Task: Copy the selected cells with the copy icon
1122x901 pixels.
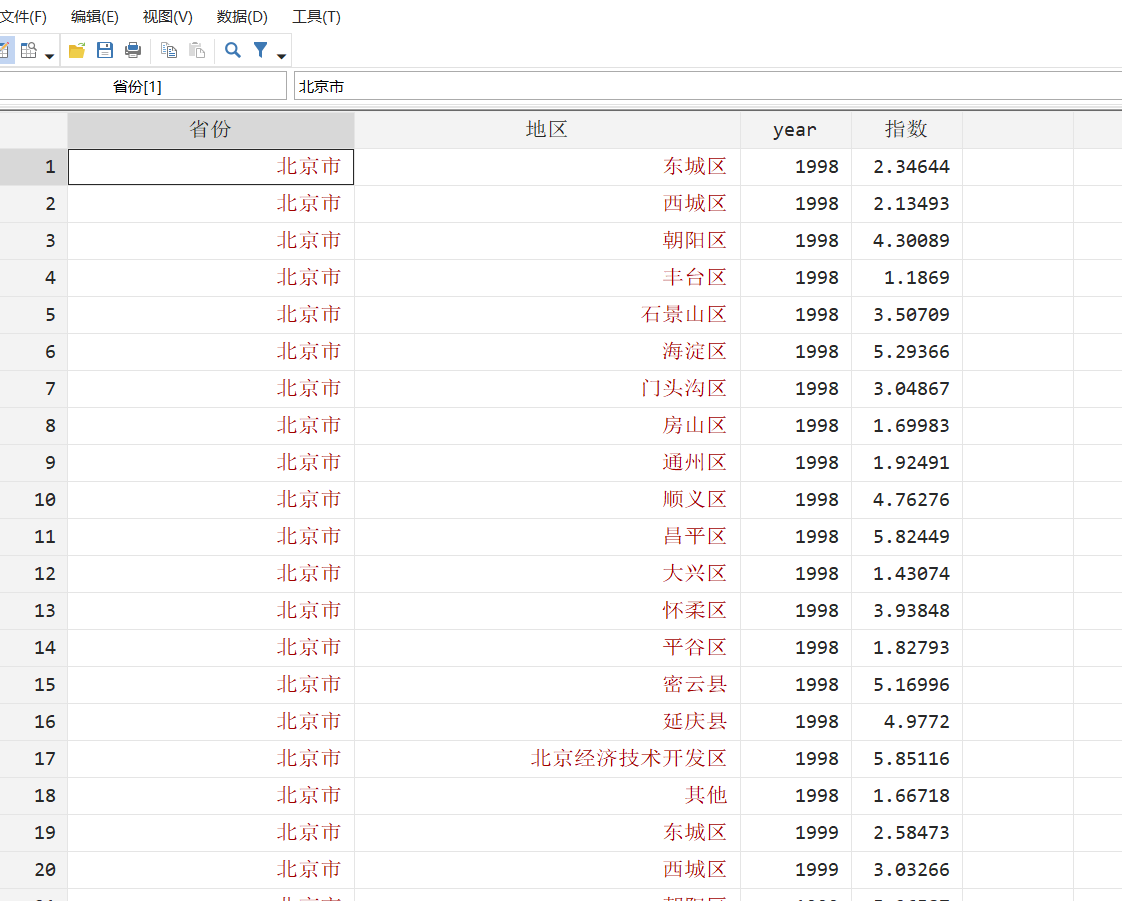Action: pyautogui.click(x=169, y=50)
